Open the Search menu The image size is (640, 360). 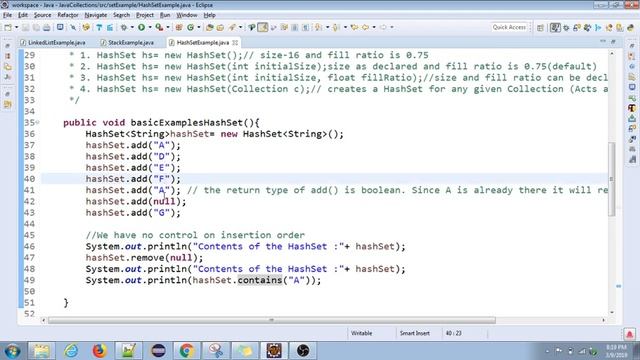click(x=121, y=15)
